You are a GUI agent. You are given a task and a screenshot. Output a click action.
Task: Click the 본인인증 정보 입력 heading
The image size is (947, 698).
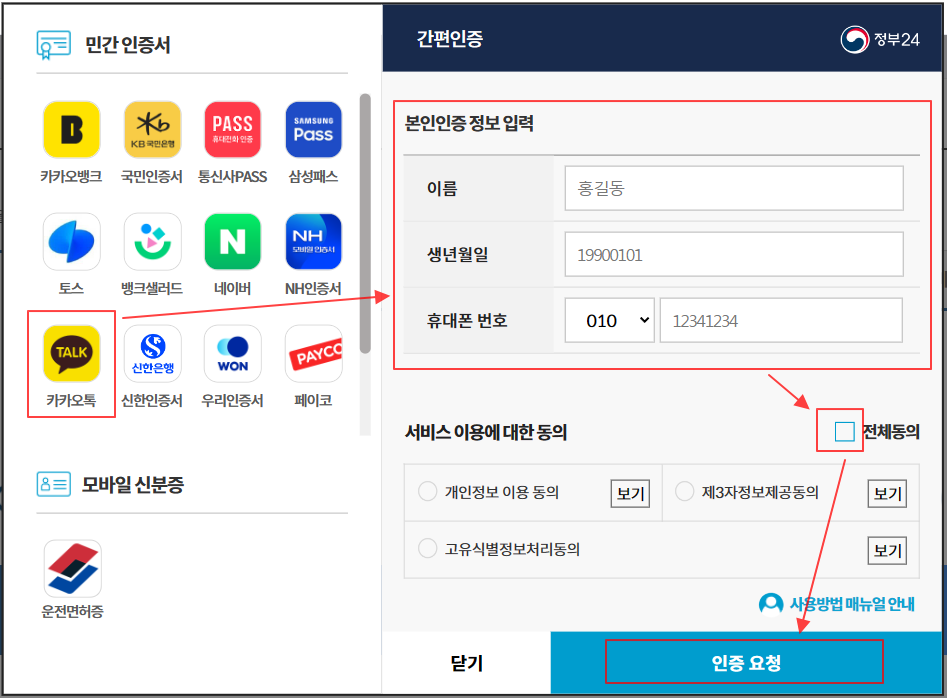(469, 123)
